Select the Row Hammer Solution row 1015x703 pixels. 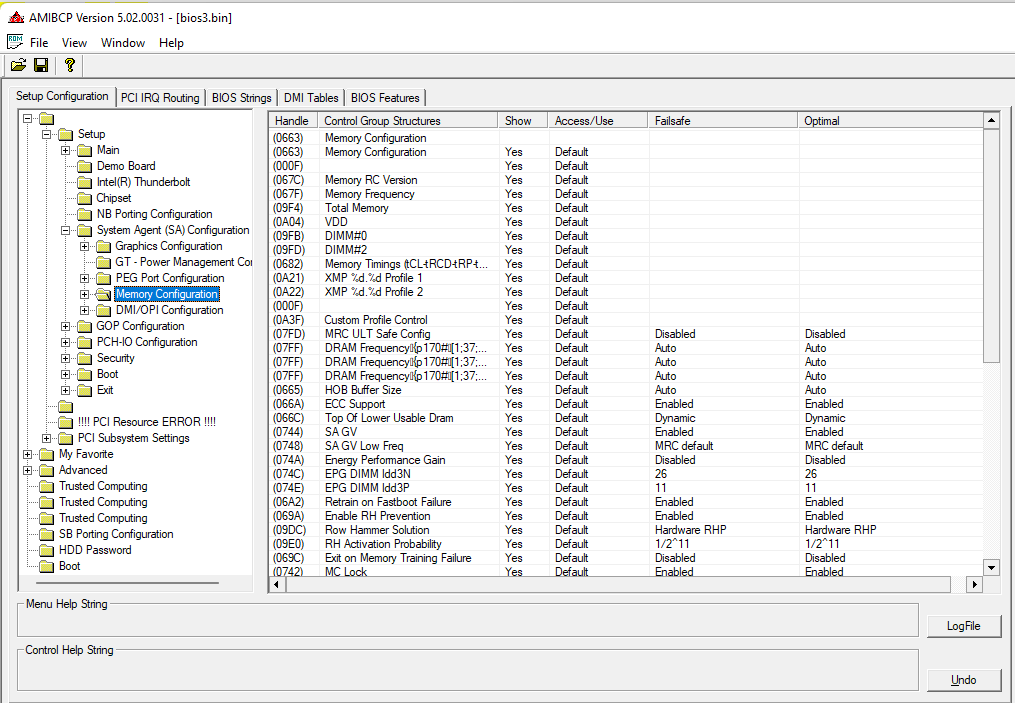click(x=625, y=530)
